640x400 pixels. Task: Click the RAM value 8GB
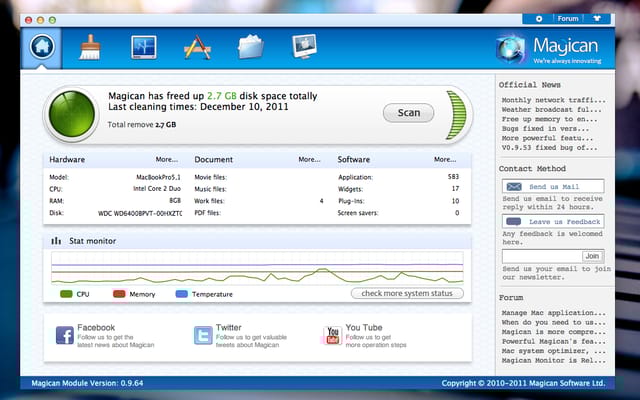[175, 200]
